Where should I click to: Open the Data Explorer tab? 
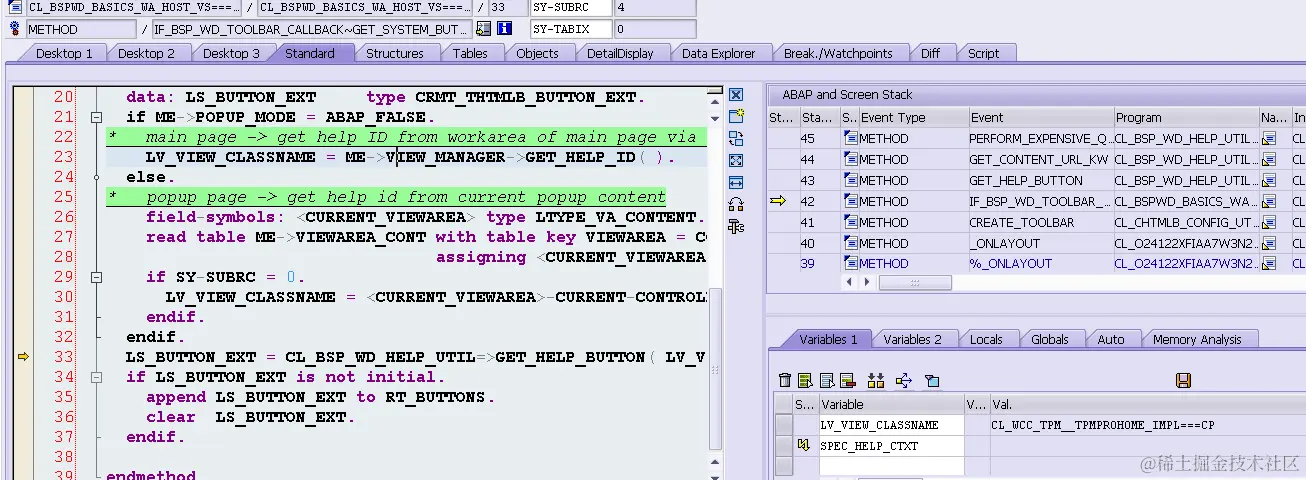[718, 54]
